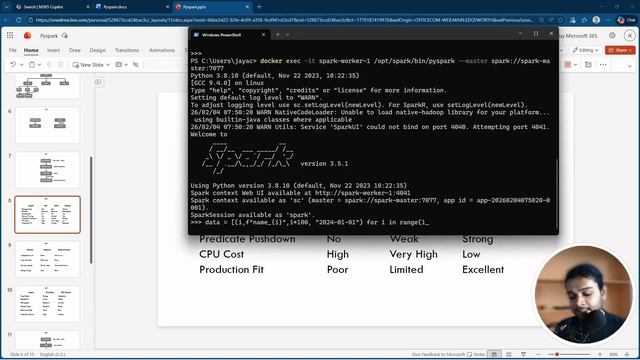Switch to Normal view icon

point(494,355)
